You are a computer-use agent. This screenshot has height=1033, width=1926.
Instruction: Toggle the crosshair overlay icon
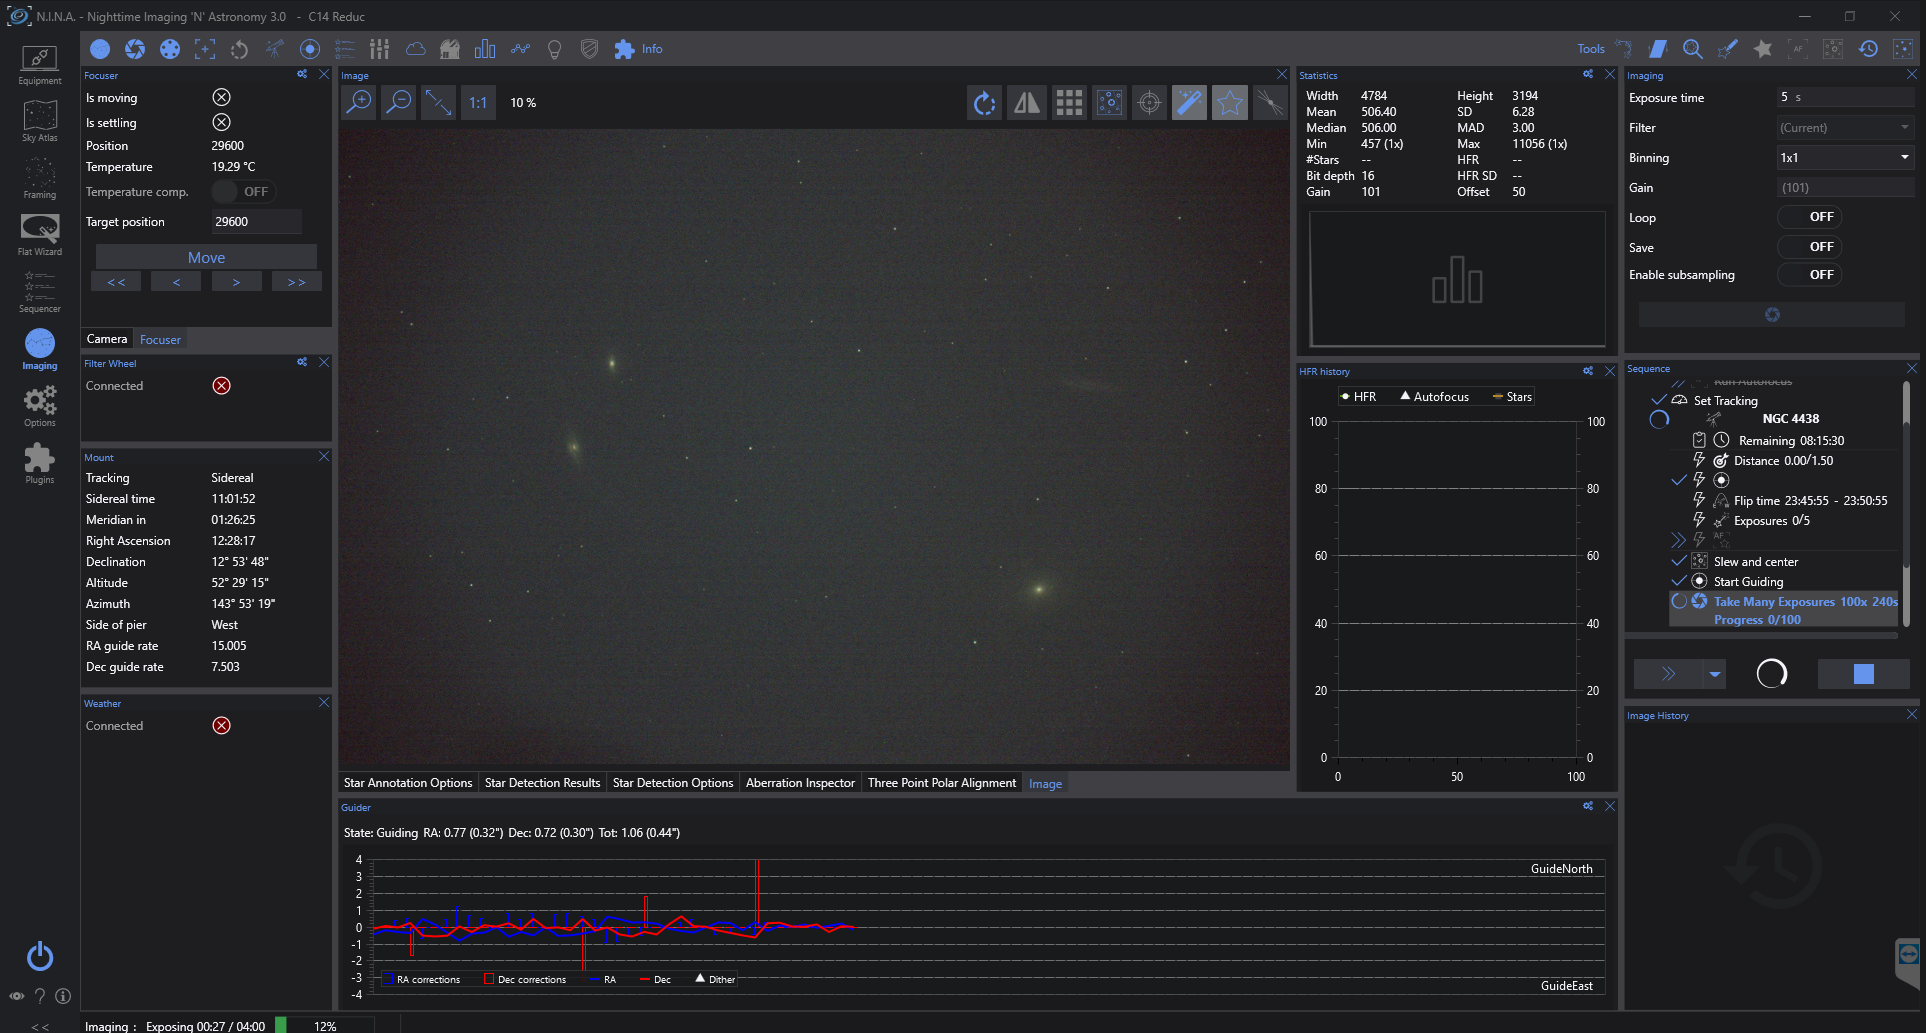[1149, 102]
